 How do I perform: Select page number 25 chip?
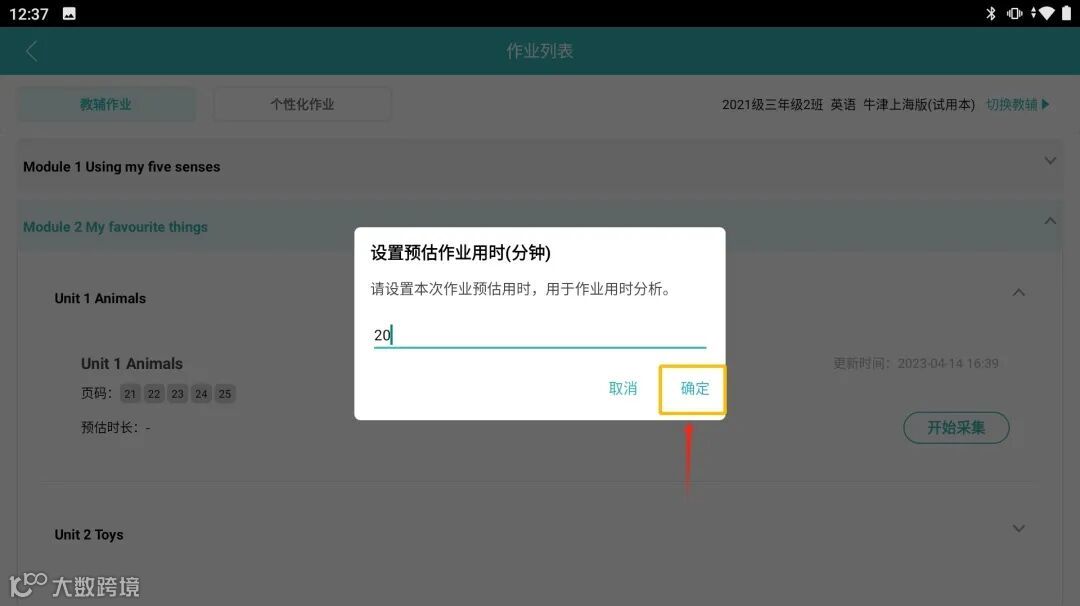point(225,394)
